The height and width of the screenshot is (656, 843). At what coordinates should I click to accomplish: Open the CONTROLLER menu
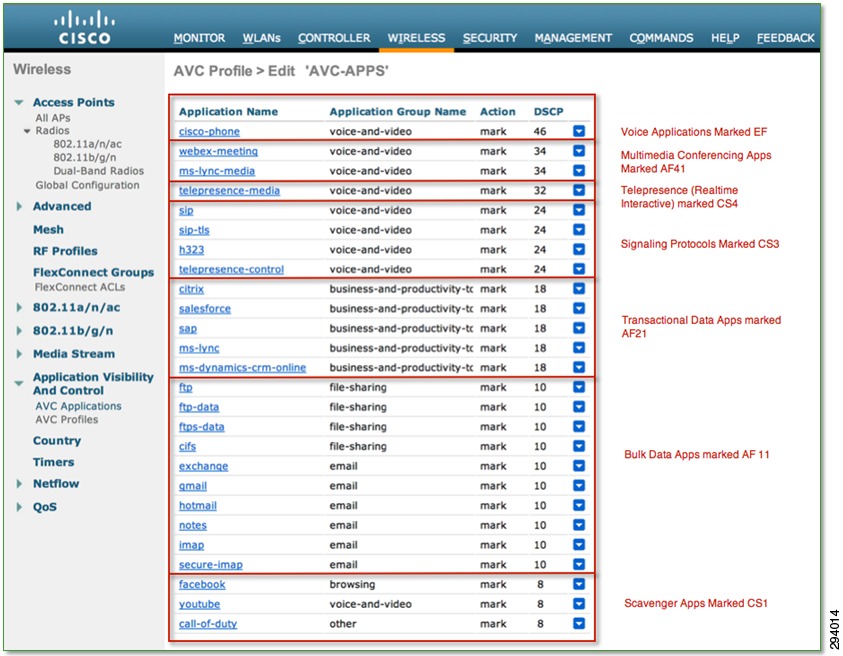(334, 38)
